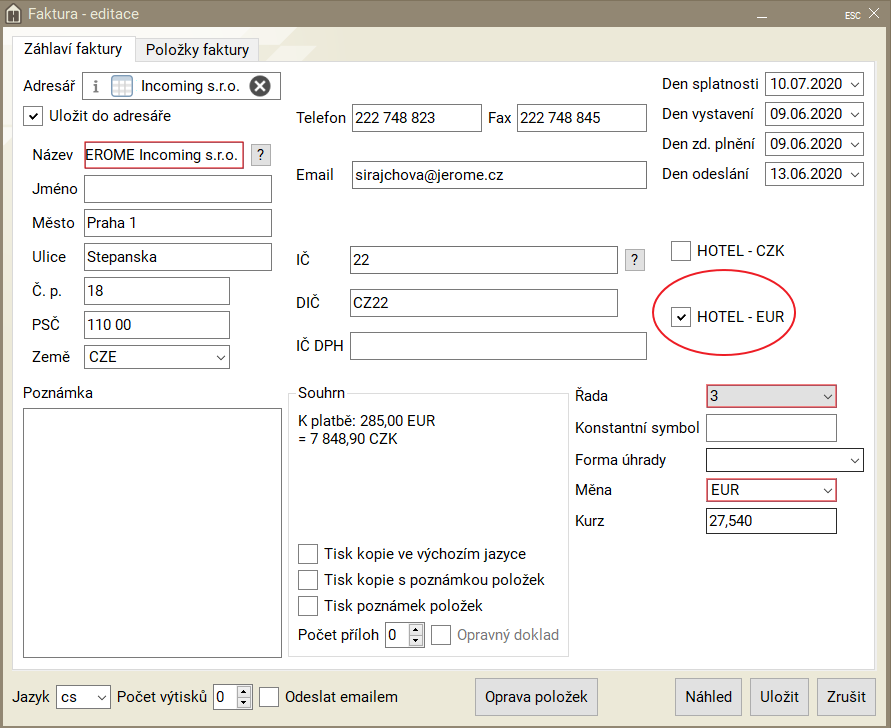The height and width of the screenshot is (728, 891).
Task: Uncheck Uložit do adresáře checkbox
Action: click(33, 116)
